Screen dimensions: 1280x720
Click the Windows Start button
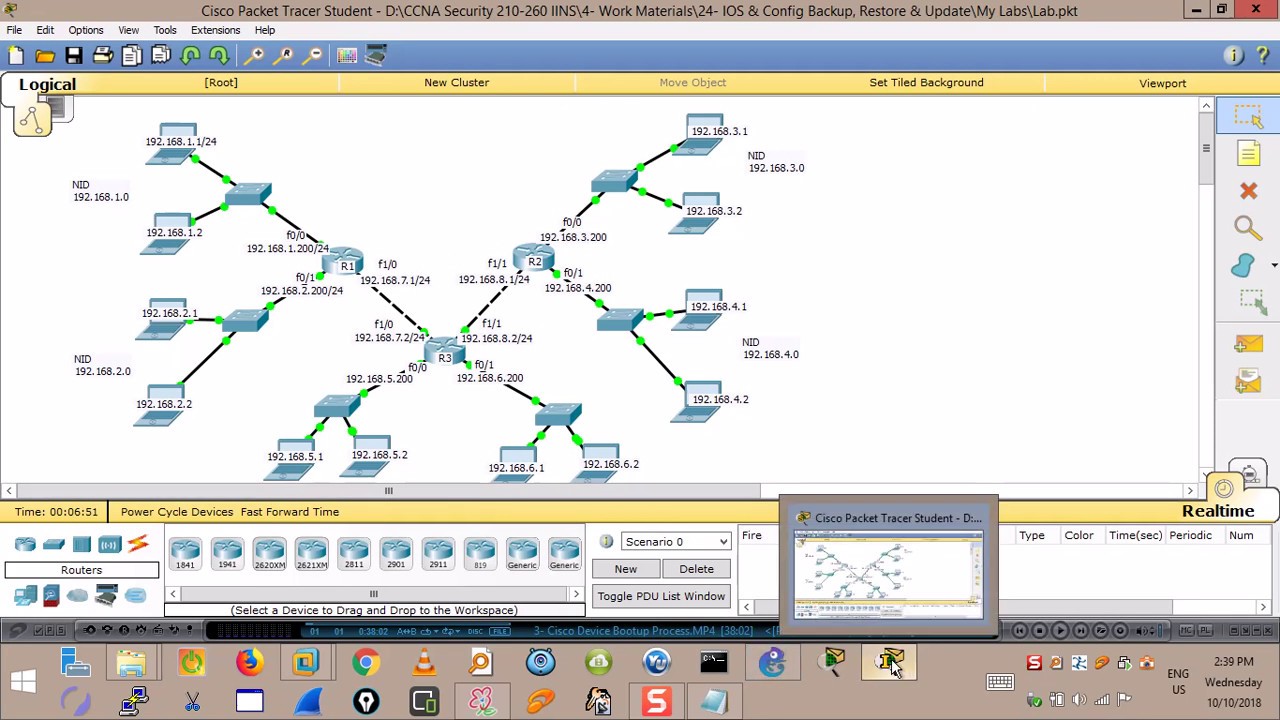pos(23,682)
